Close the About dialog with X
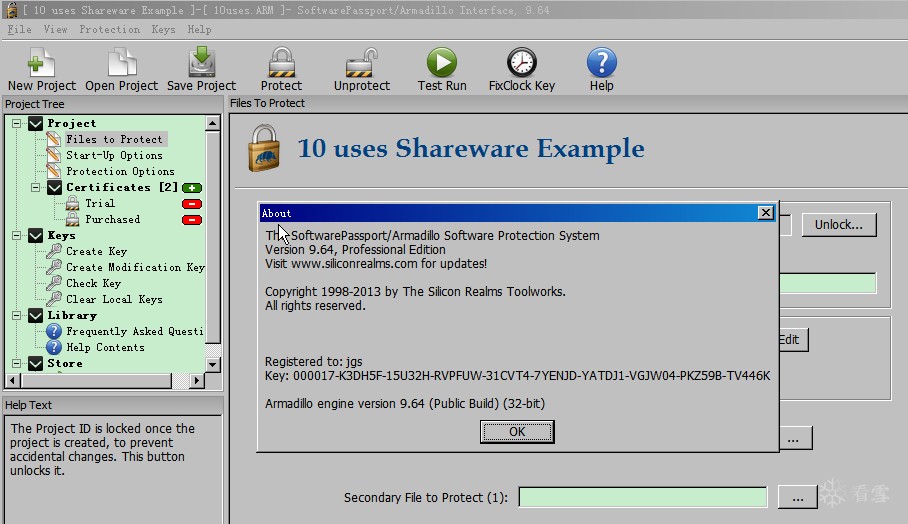 [766, 213]
